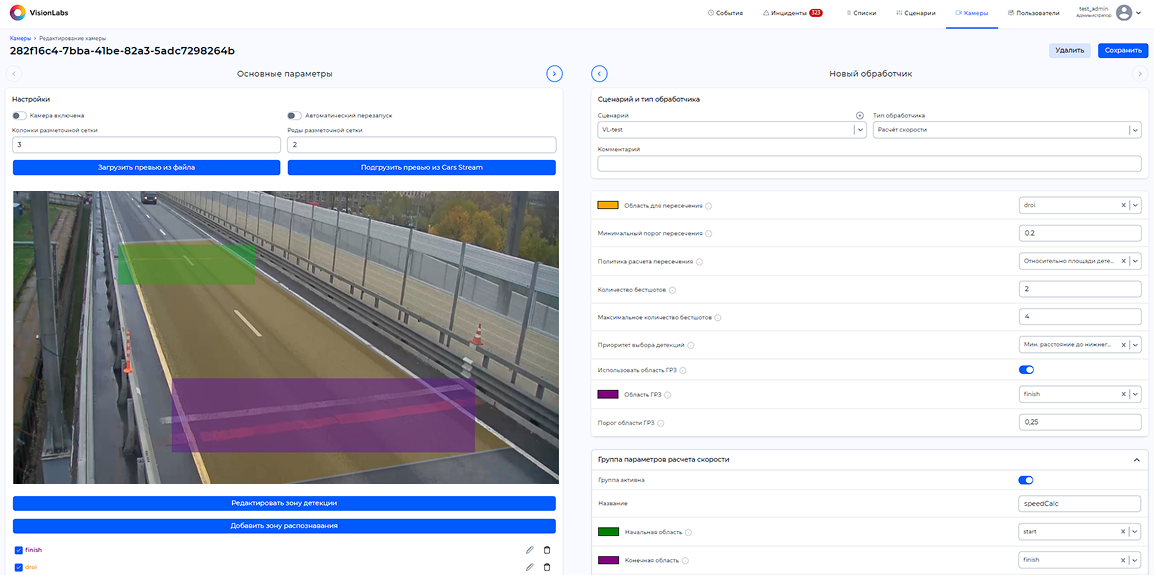1154x575 pixels.
Task: Click the Сохранить button
Action: 1123,50
